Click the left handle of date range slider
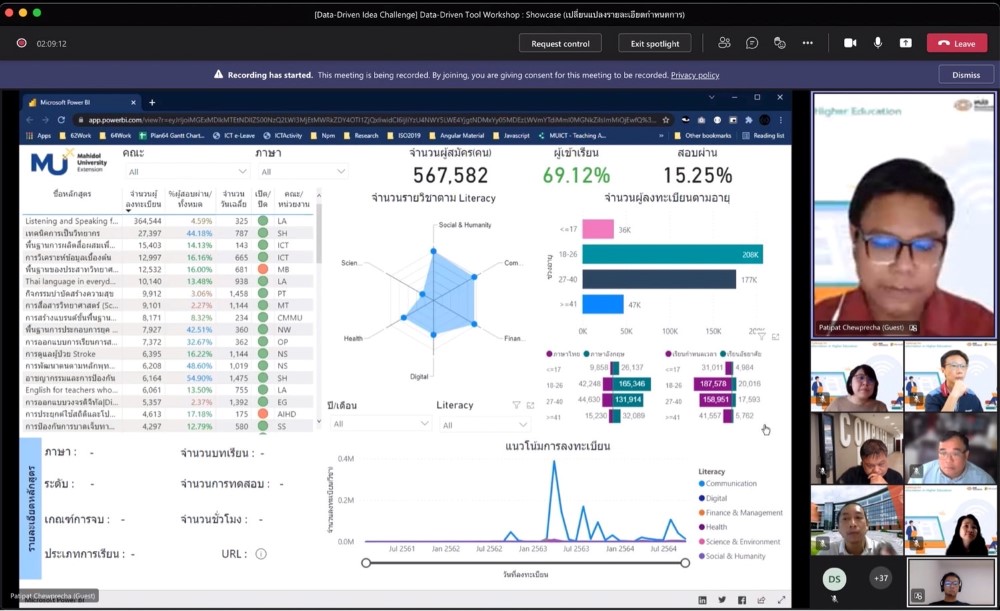Image resolution: width=1000 pixels, height=611 pixels. [367, 563]
